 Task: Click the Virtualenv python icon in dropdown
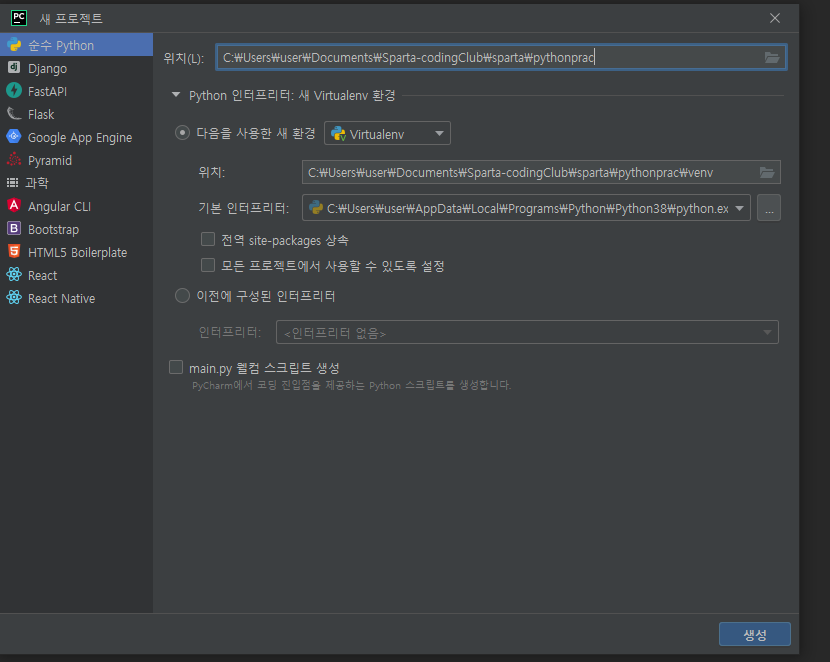pyautogui.click(x=338, y=134)
